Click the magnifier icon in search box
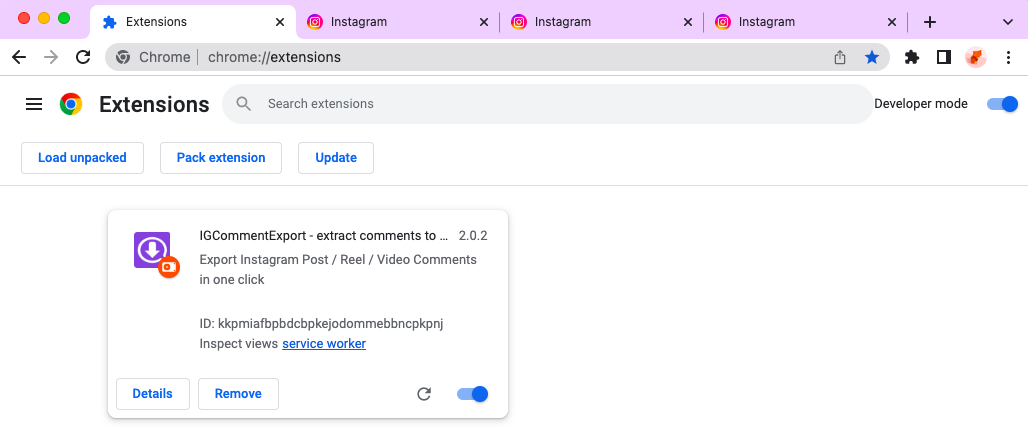The width and height of the screenshot is (1028, 446). click(x=244, y=104)
